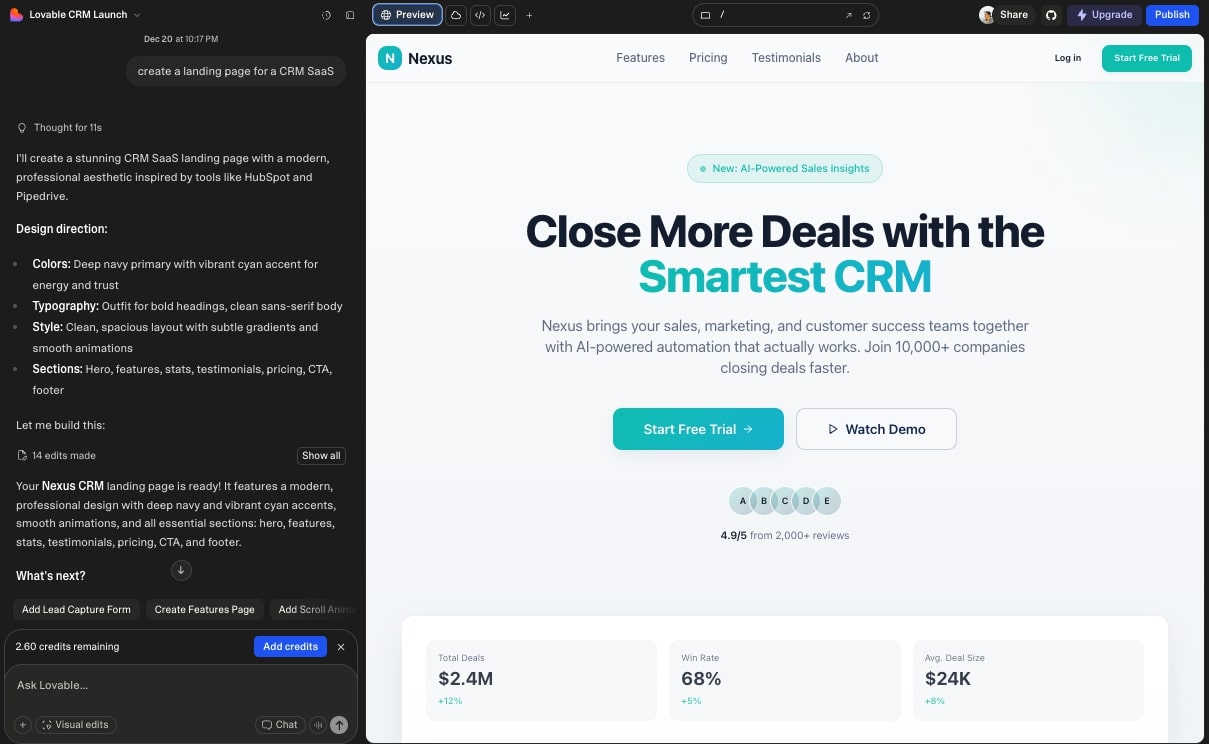This screenshot has width=1209, height=744.
Task: Open the code view with the </> icon
Action: (x=480, y=15)
